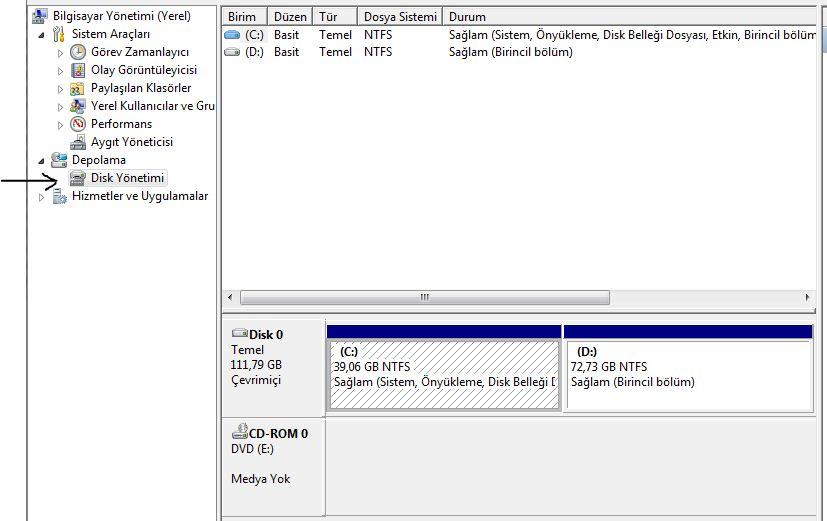Click the left arrow of horizontal scrollbar
Viewport: 827px width, 521px height.
230,297
